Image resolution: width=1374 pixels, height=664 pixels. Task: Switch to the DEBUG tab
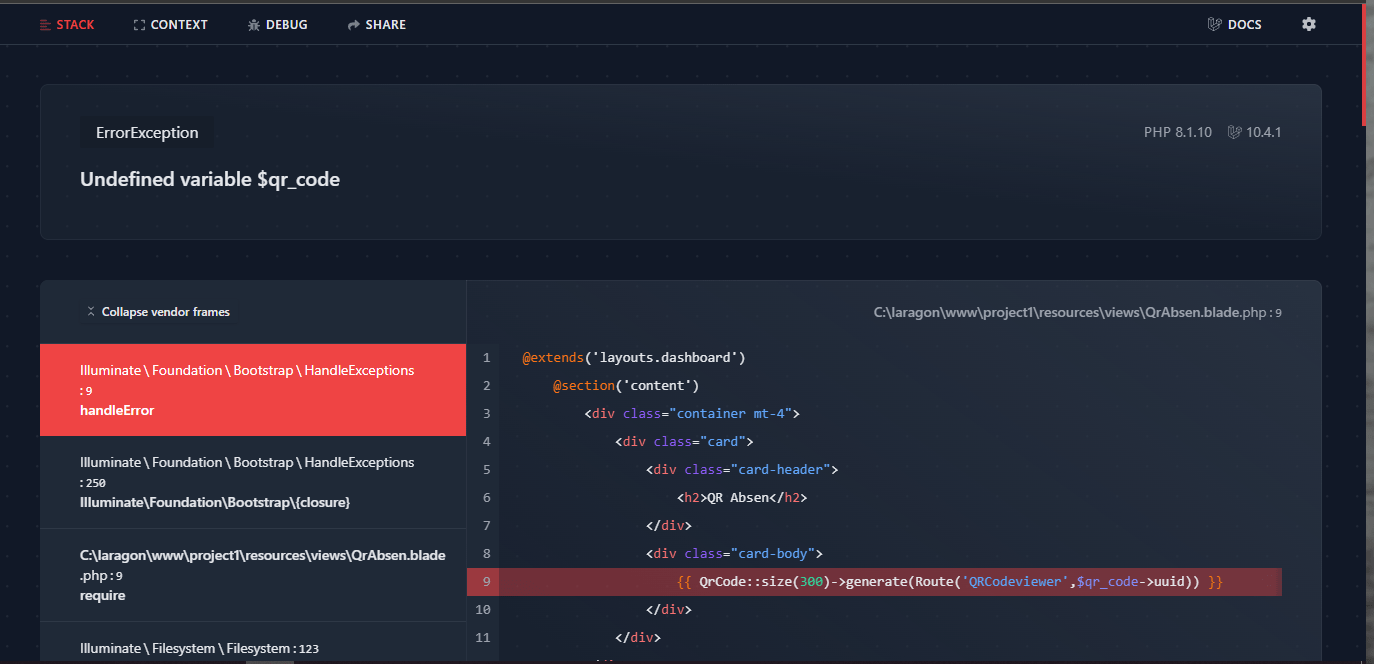[x=287, y=24]
